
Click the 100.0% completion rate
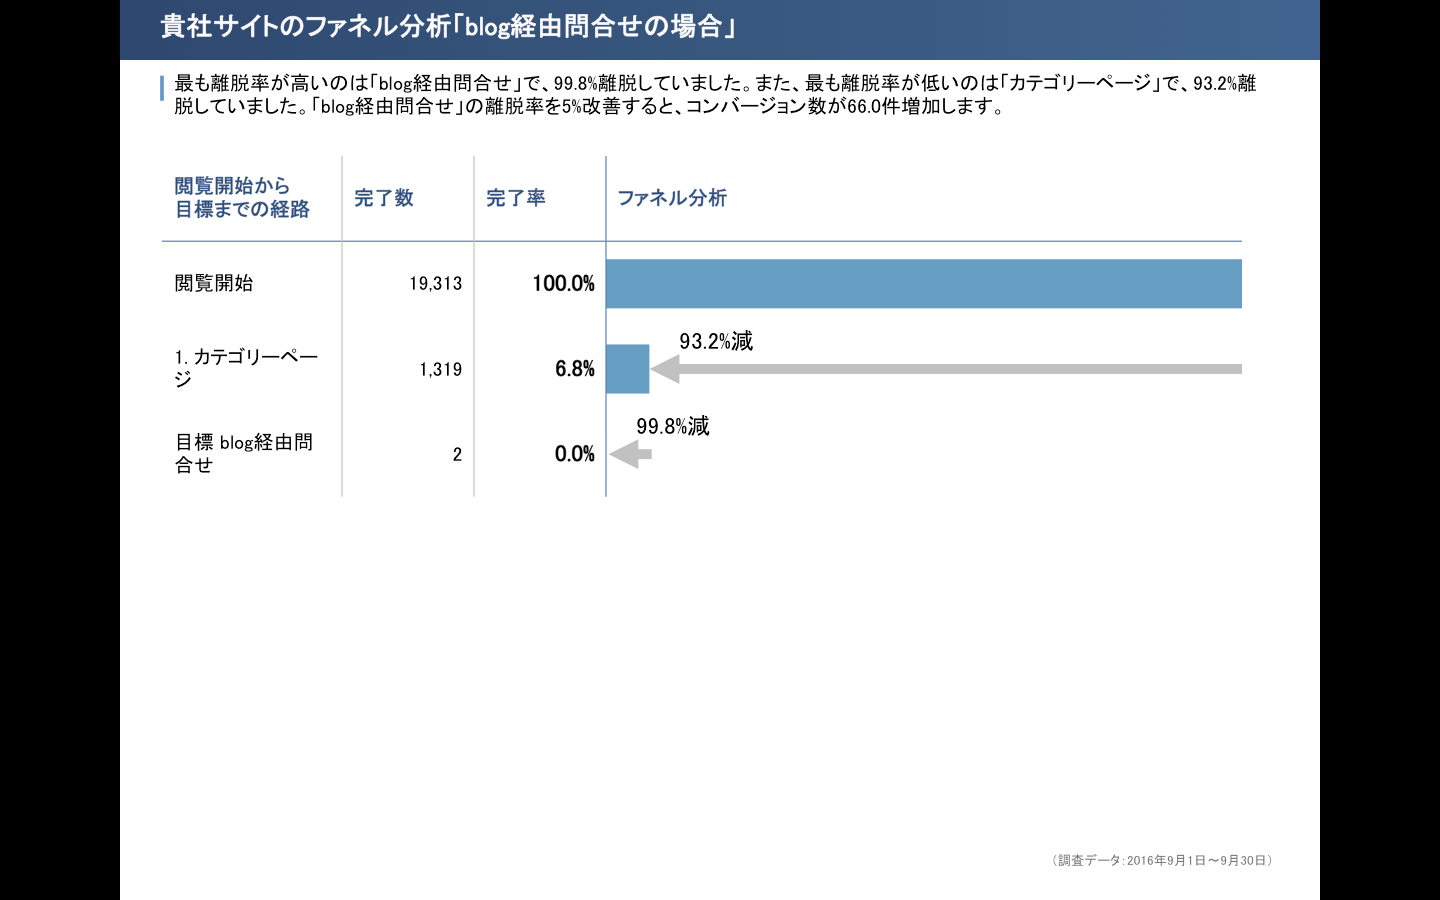tap(563, 283)
